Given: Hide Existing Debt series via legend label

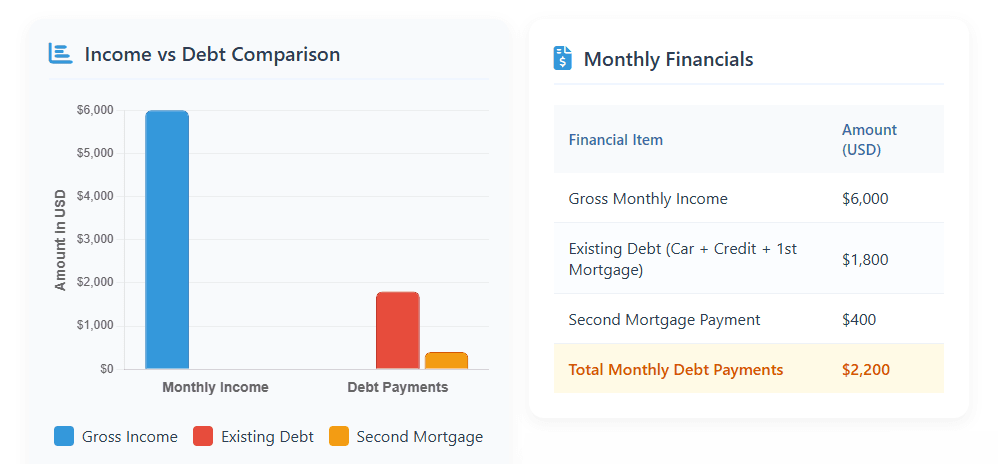Looking at the screenshot, I should click(x=267, y=437).
